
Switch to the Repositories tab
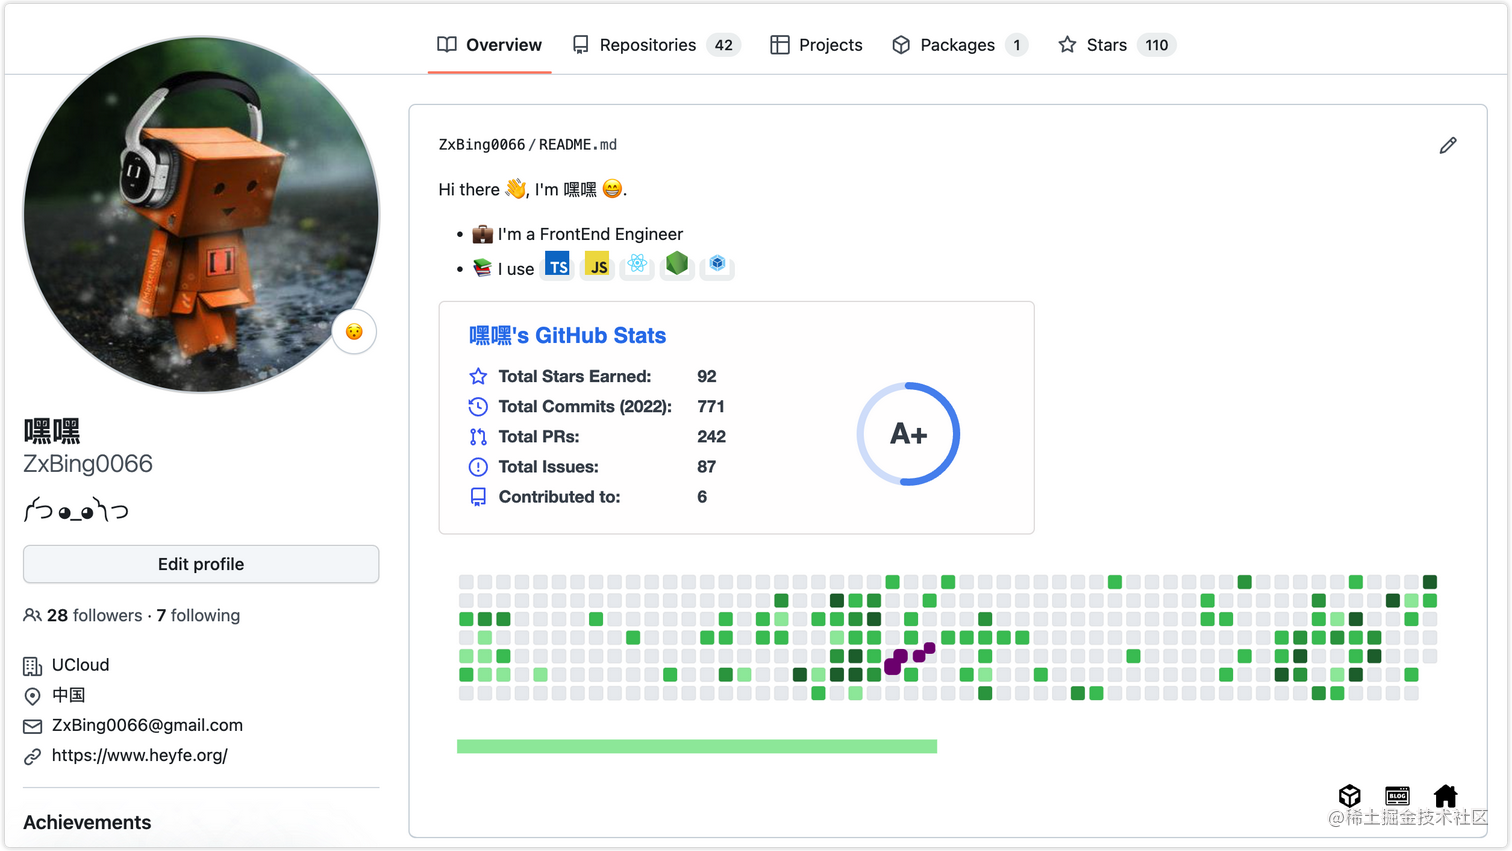[x=646, y=44]
